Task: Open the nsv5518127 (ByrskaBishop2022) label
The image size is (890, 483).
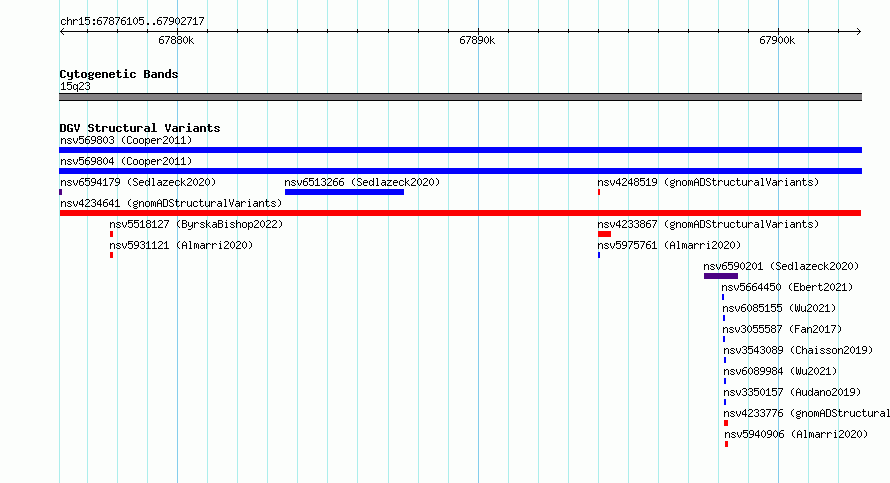Action: pos(196,224)
